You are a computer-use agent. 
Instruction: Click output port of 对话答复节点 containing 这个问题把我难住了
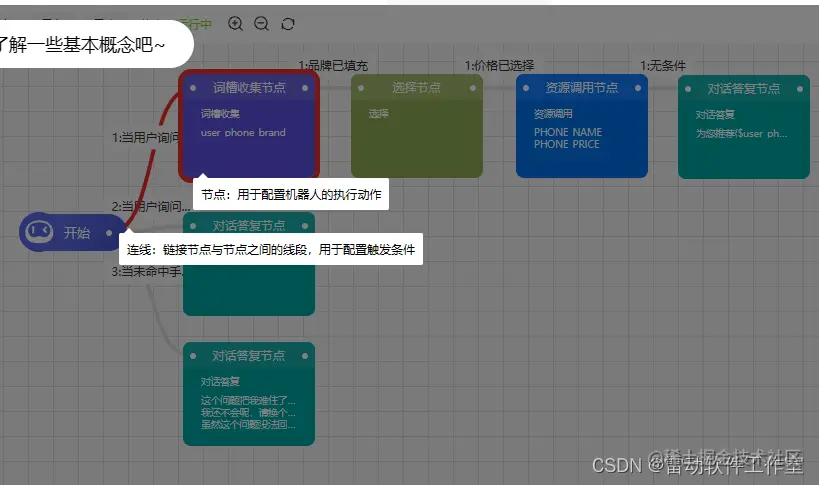tap(305, 356)
